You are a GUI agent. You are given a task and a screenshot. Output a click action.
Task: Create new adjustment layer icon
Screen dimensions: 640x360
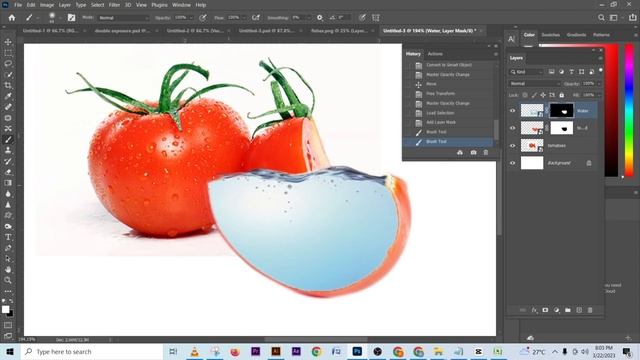click(557, 310)
